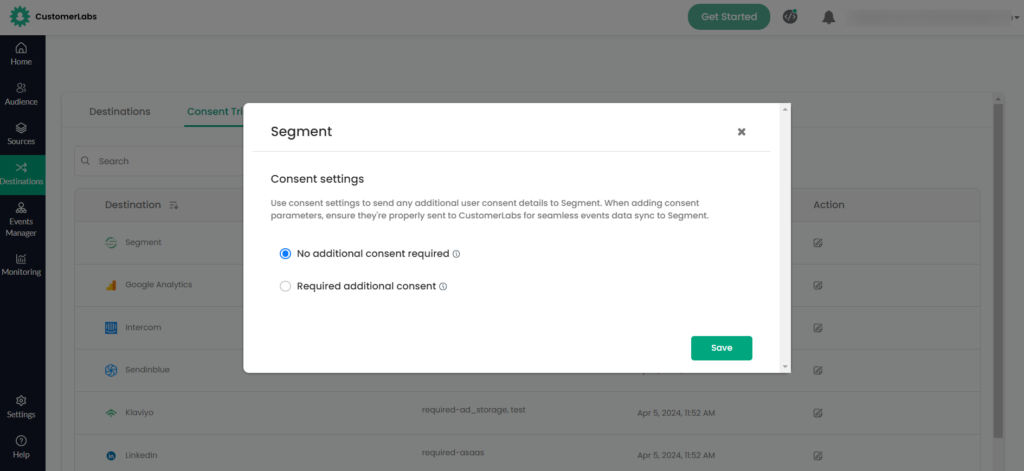1024x471 pixels.
Task: Click the search magnifier icon
Action: 85,161
